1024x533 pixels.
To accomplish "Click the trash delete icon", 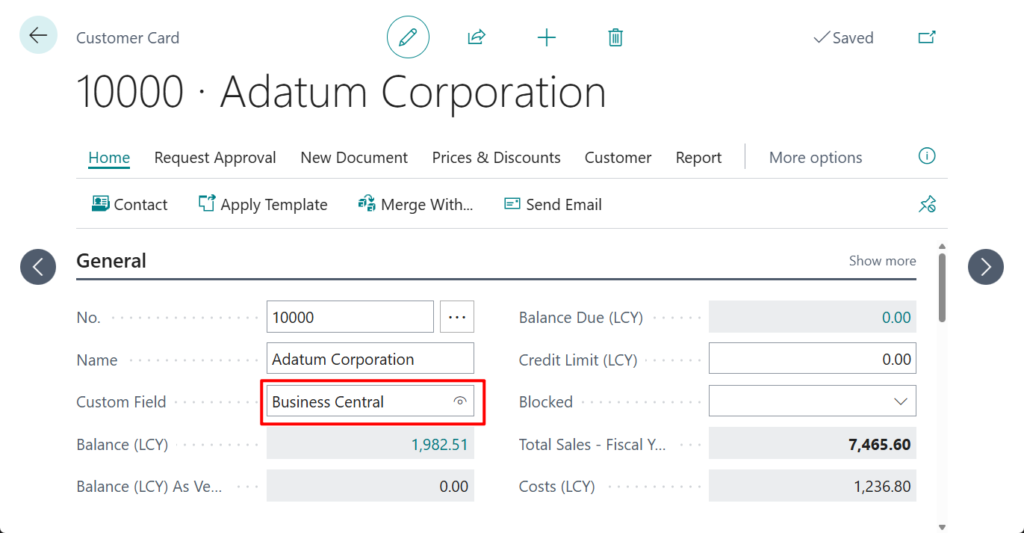I will click(x=615, y=38).
